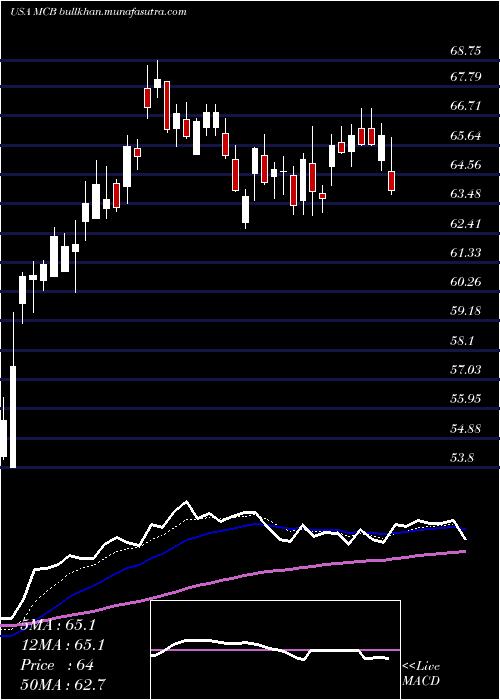
Task: Select the 55.95 price axis label
Action: tap(466, 399)
